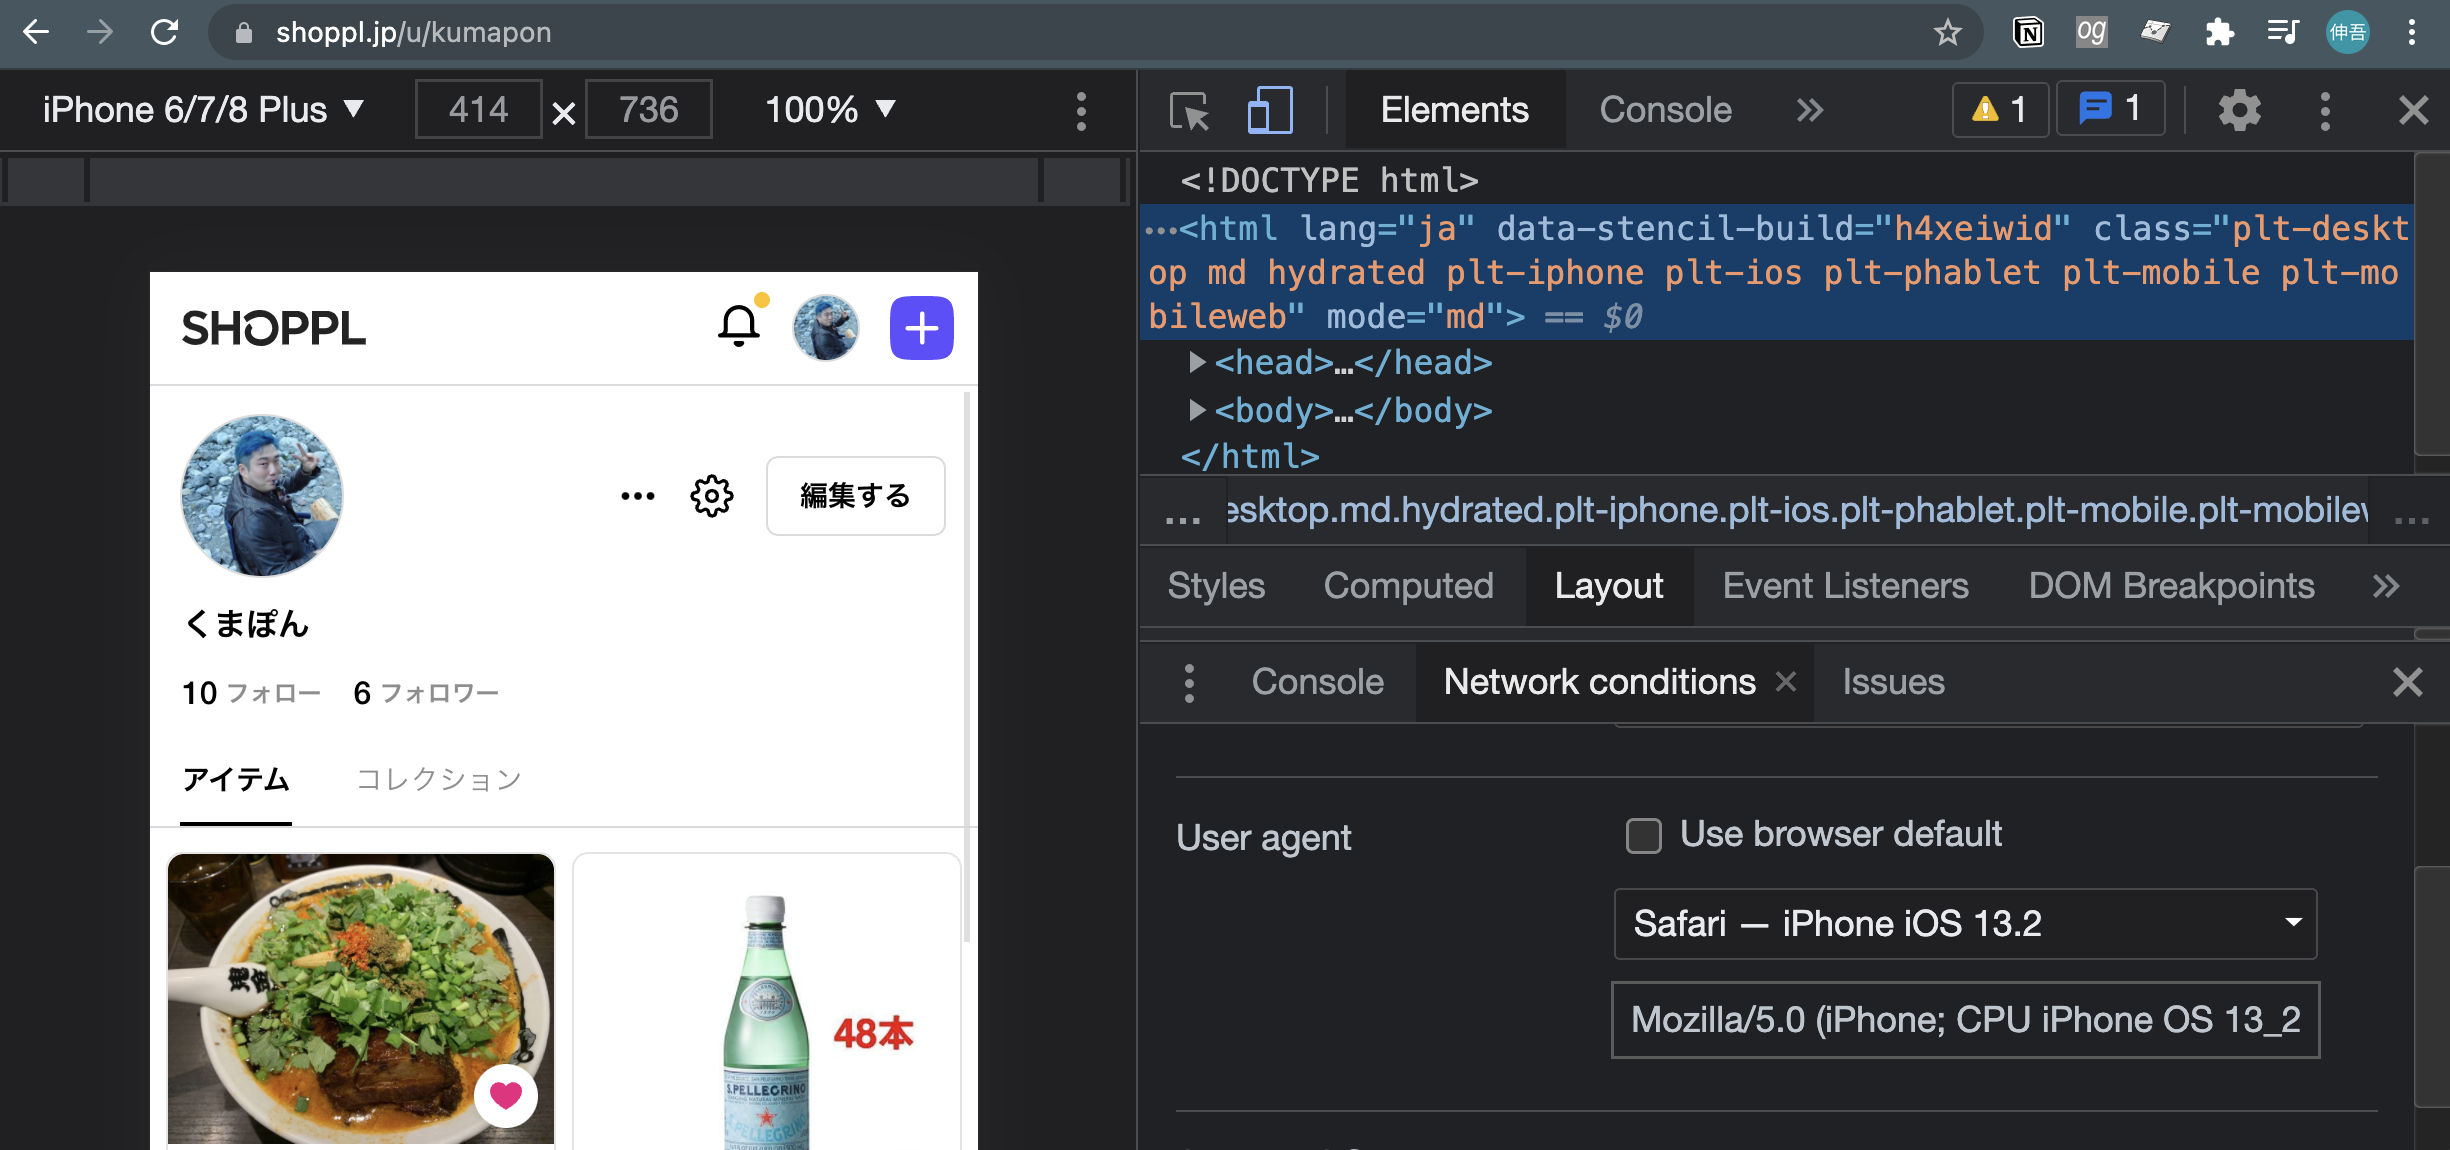Click the notification bell icon

pos(739,326)
